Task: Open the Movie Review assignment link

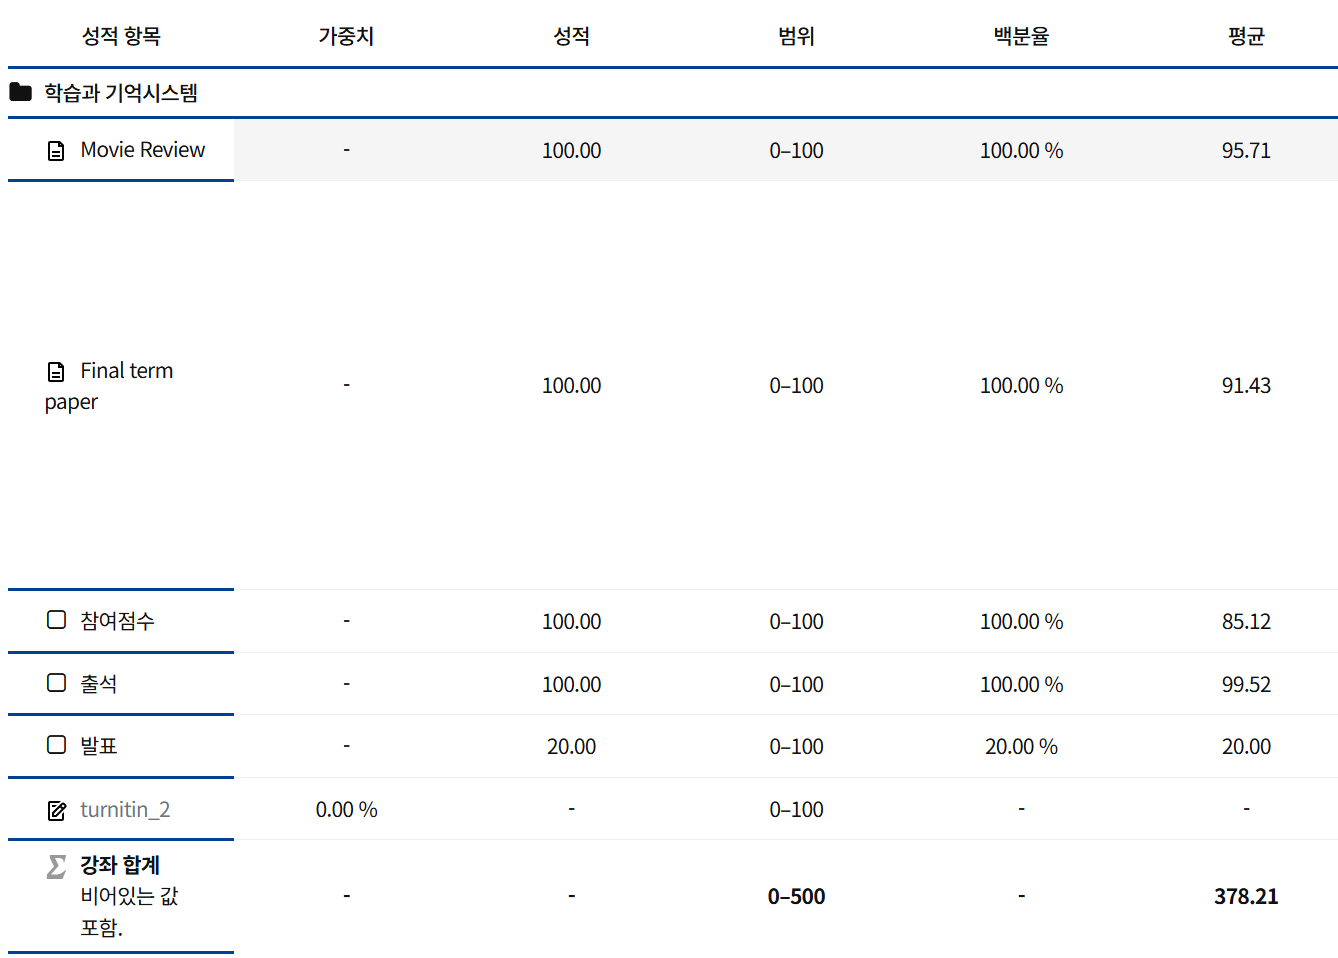Action: click(x=143, y=150)
